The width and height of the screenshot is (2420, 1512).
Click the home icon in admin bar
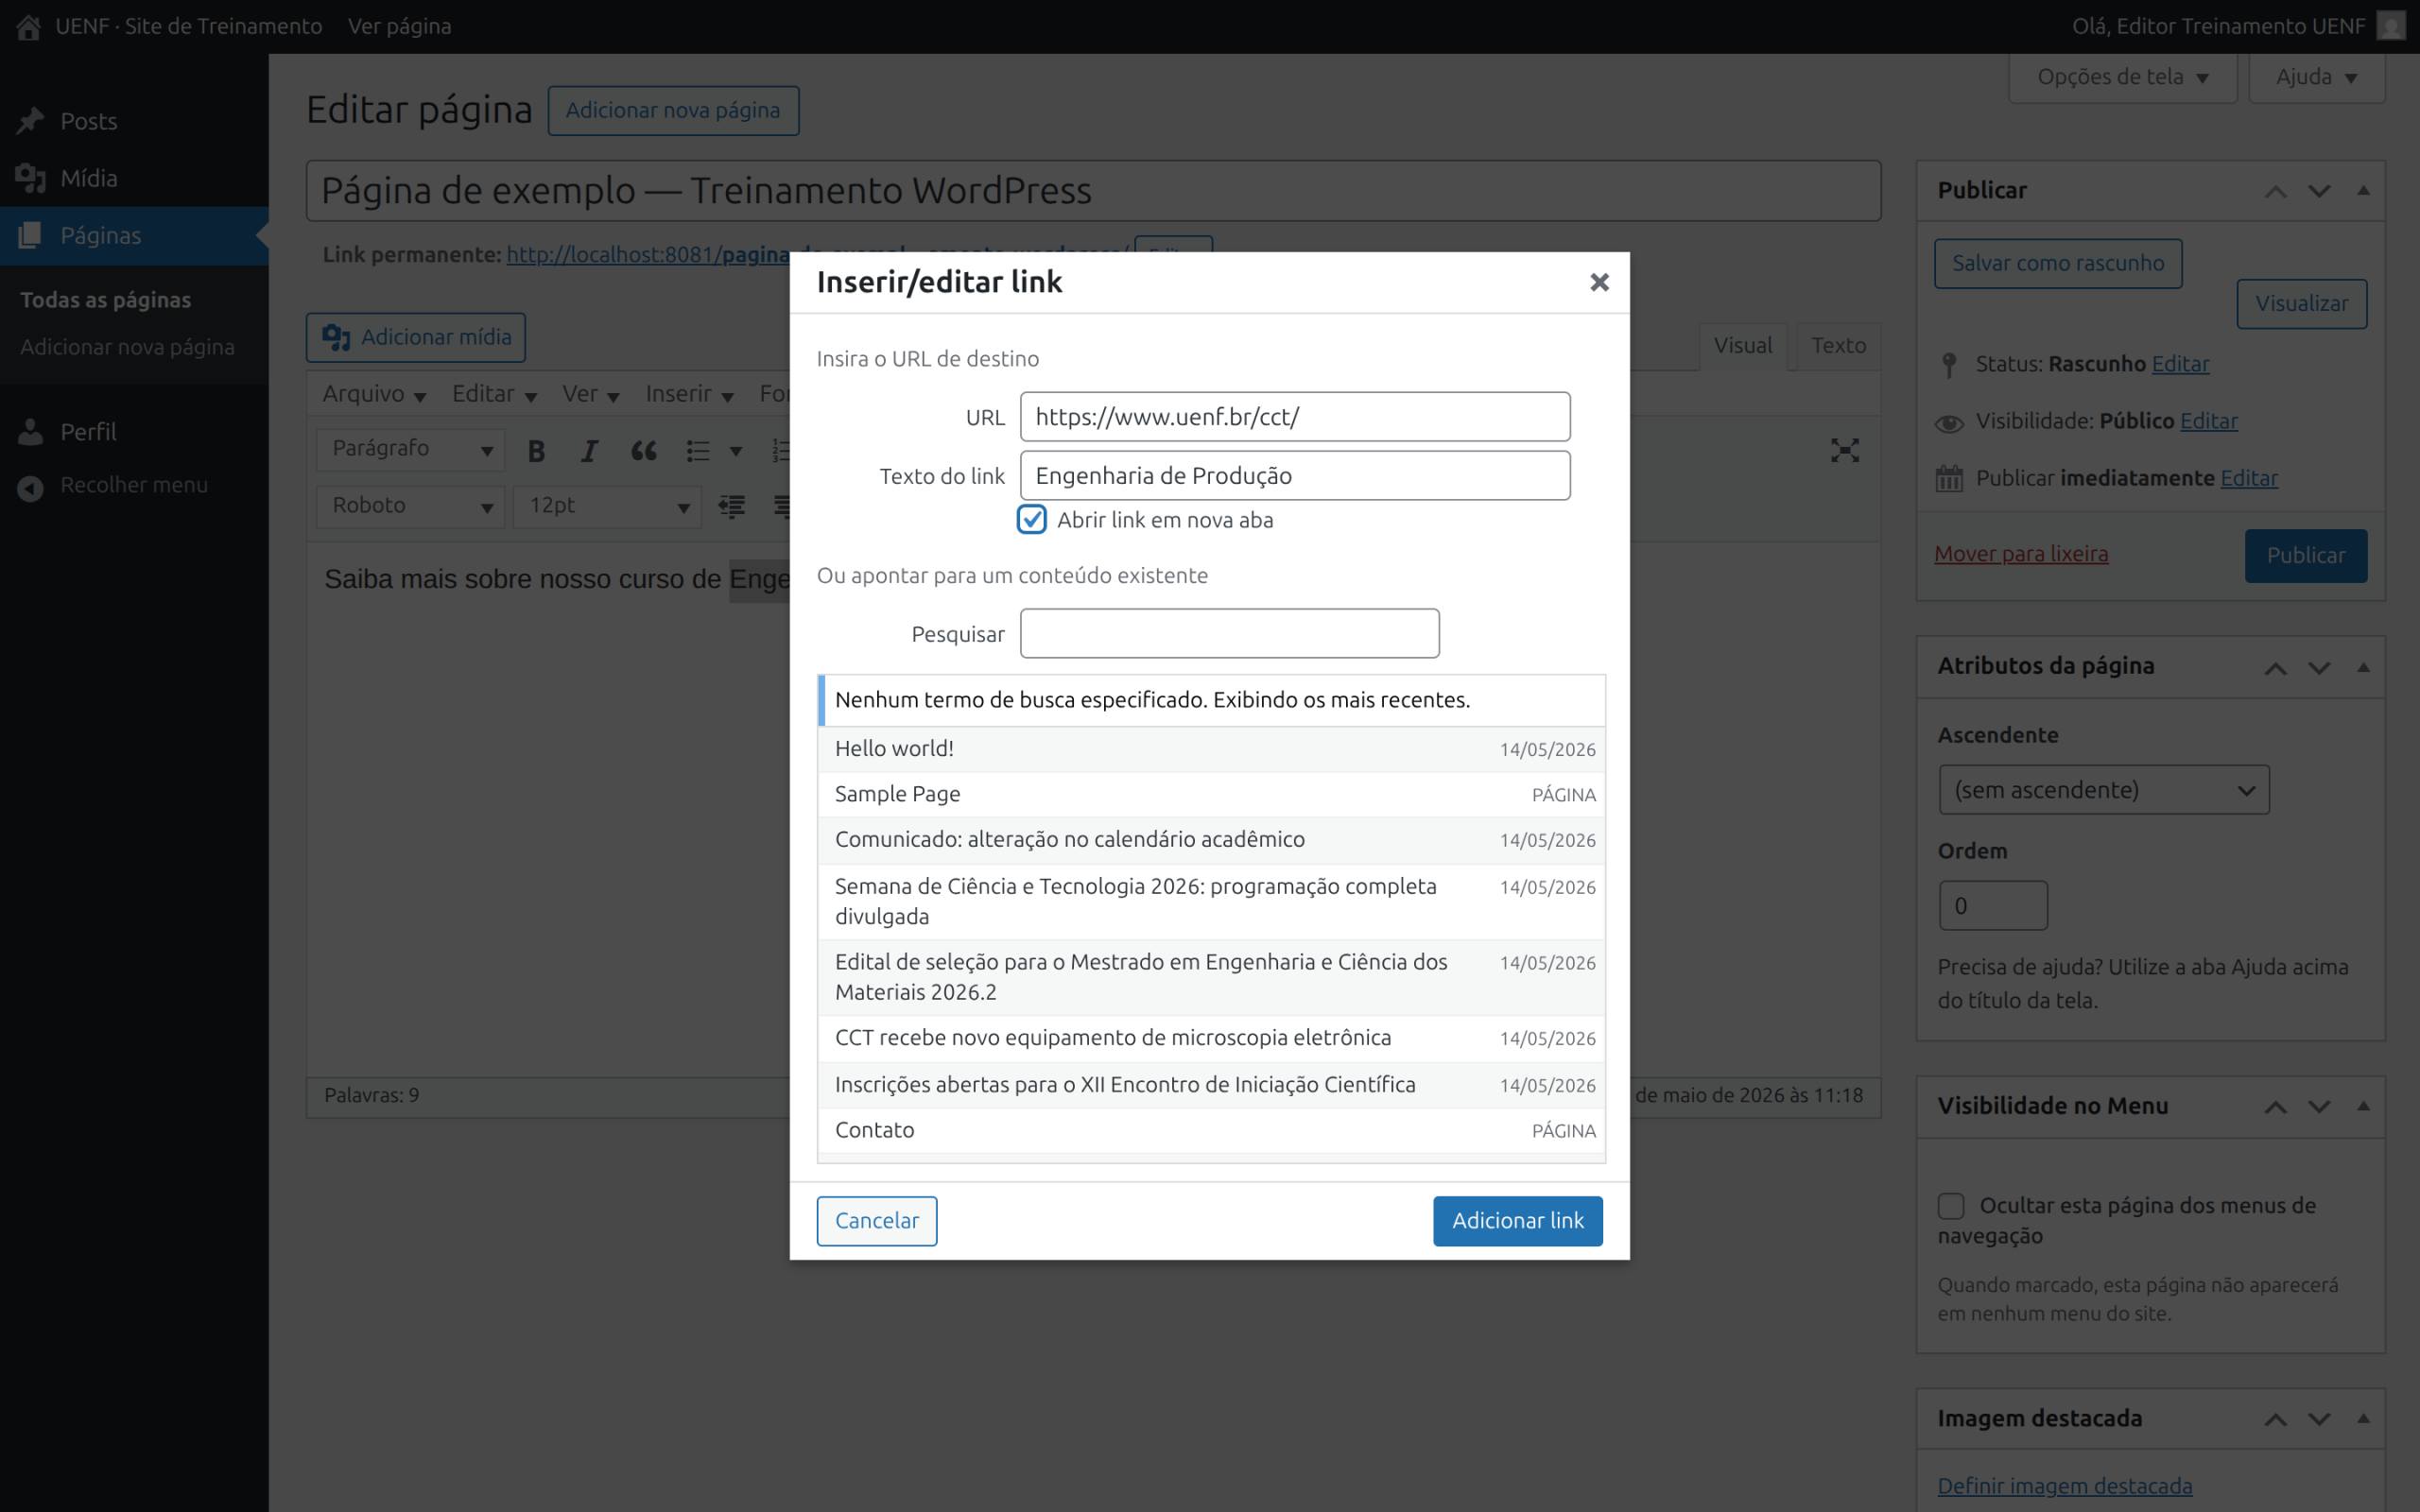pos(28,26)
